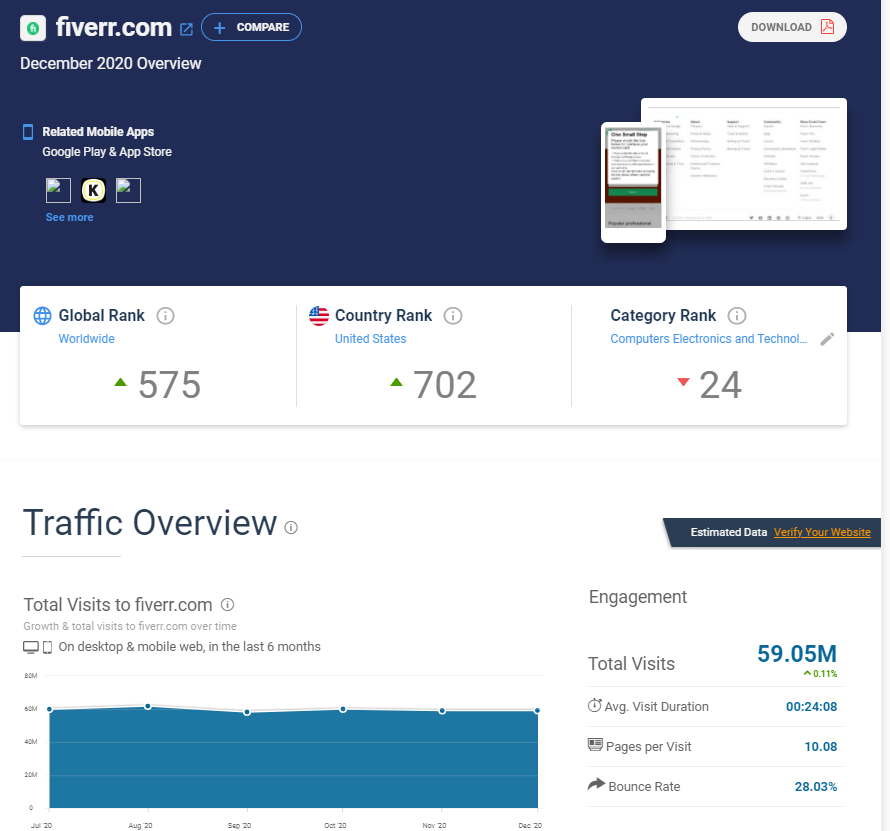
Task: Click the Traffic Overview info icon
Action: coord(290,527)
